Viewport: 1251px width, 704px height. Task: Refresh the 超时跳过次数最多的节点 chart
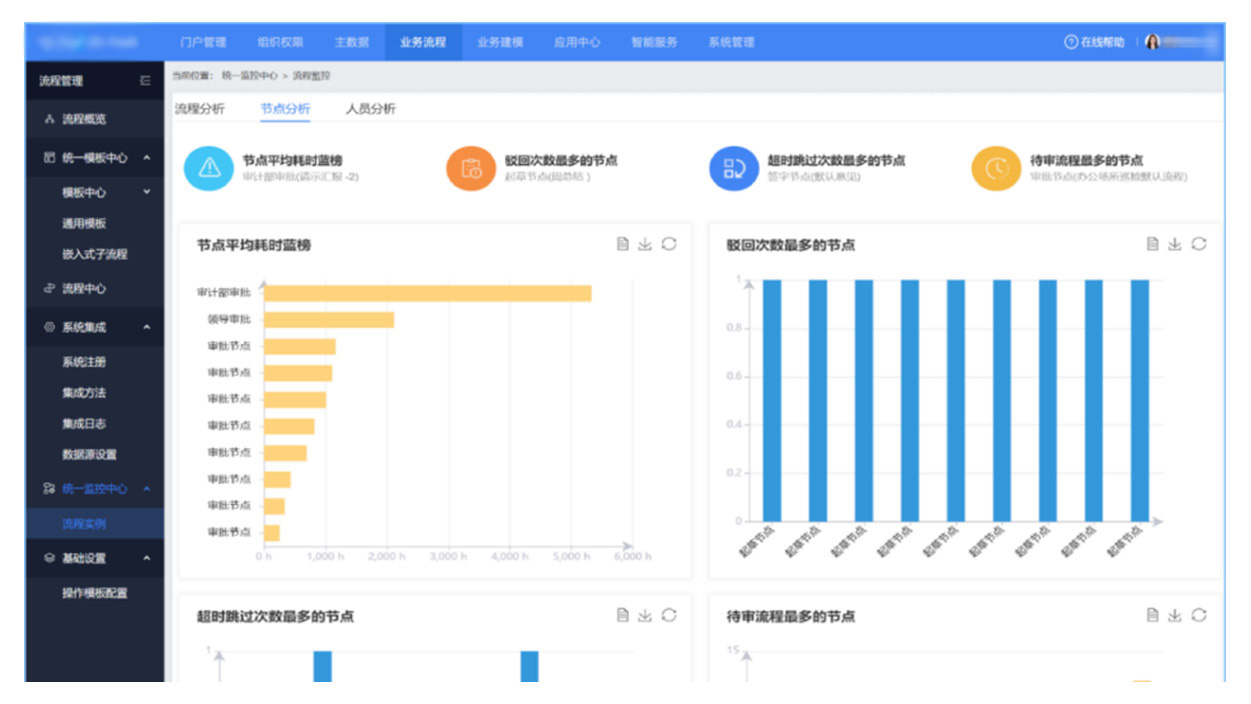pos(669,616)
